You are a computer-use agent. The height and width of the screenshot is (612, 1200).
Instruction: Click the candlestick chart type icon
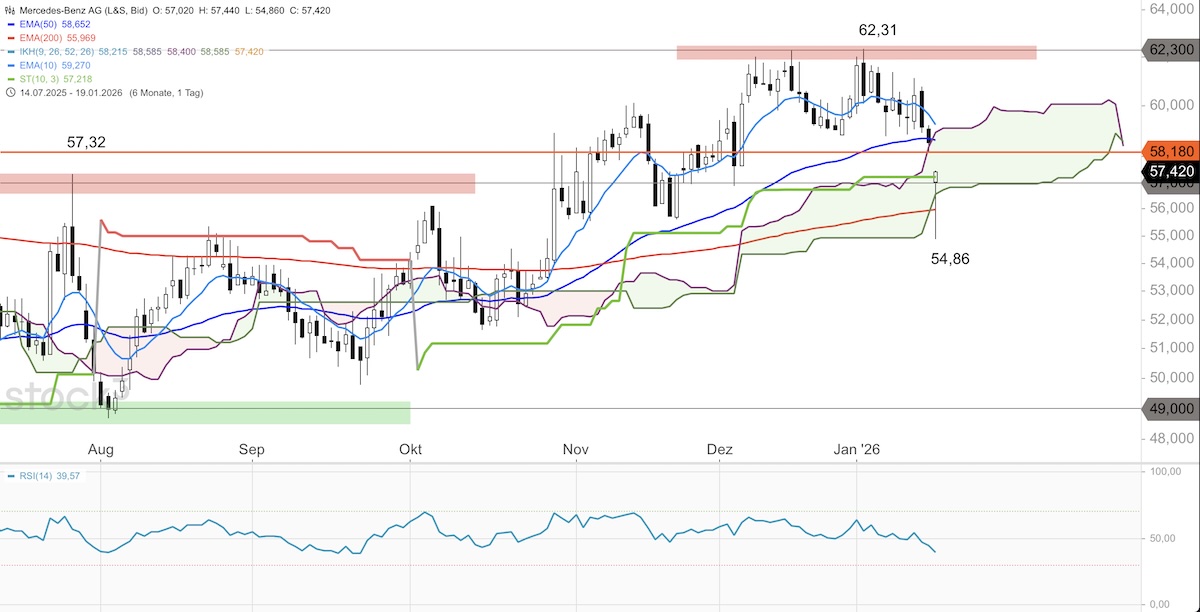9,10
